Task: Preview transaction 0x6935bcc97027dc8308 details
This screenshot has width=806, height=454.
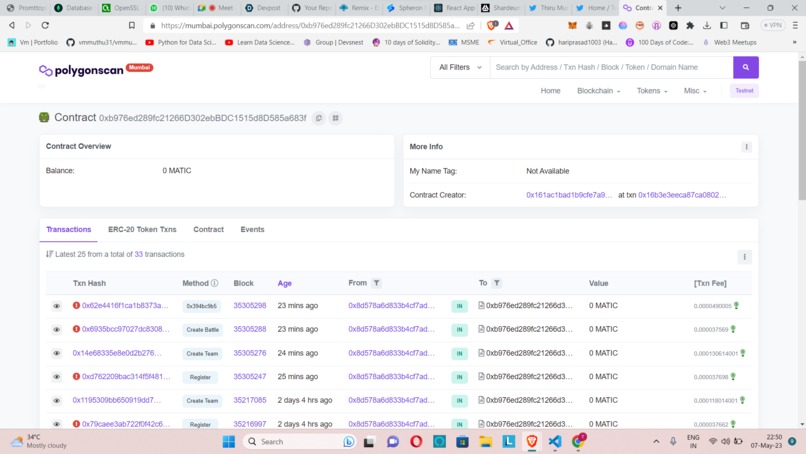Action: (57, 330)
